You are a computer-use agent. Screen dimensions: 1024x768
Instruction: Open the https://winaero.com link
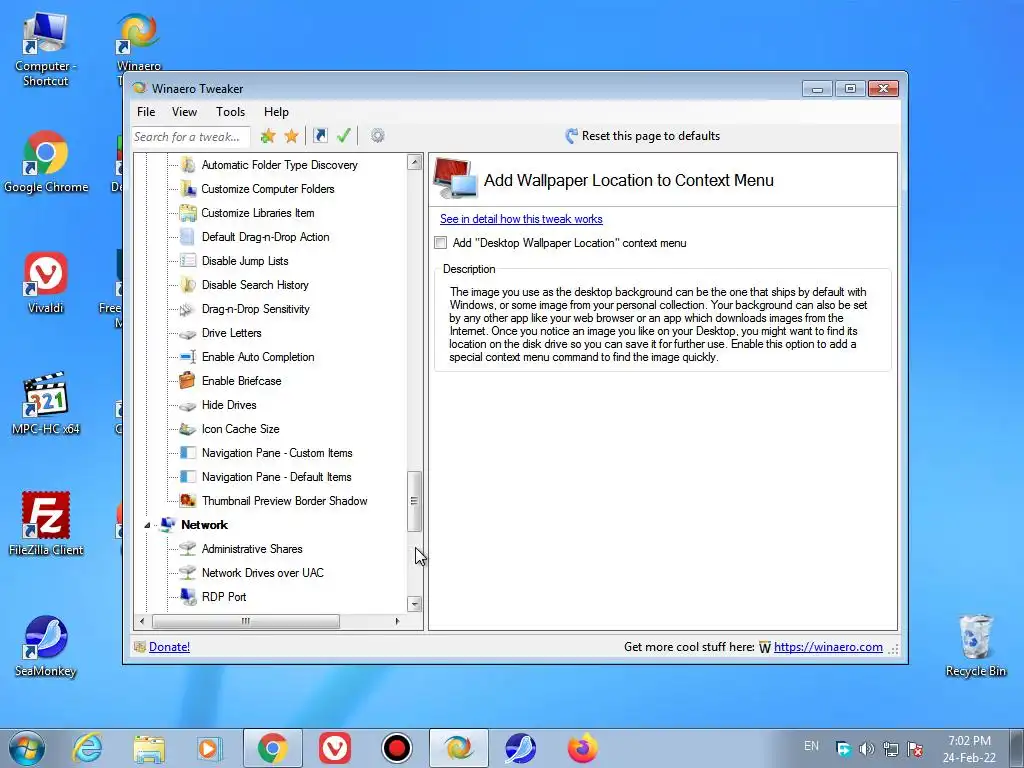(x=828, y=647)
